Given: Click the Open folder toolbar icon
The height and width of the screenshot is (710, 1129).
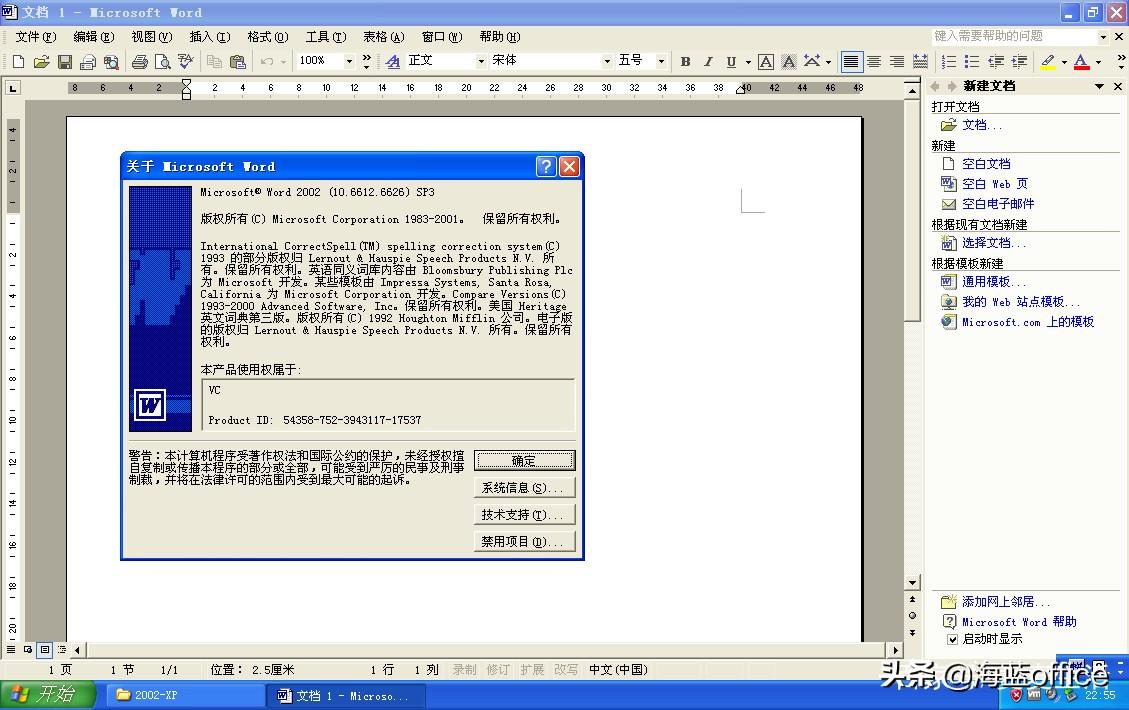Looking at the screenshot, I should (x=42, y=62).
